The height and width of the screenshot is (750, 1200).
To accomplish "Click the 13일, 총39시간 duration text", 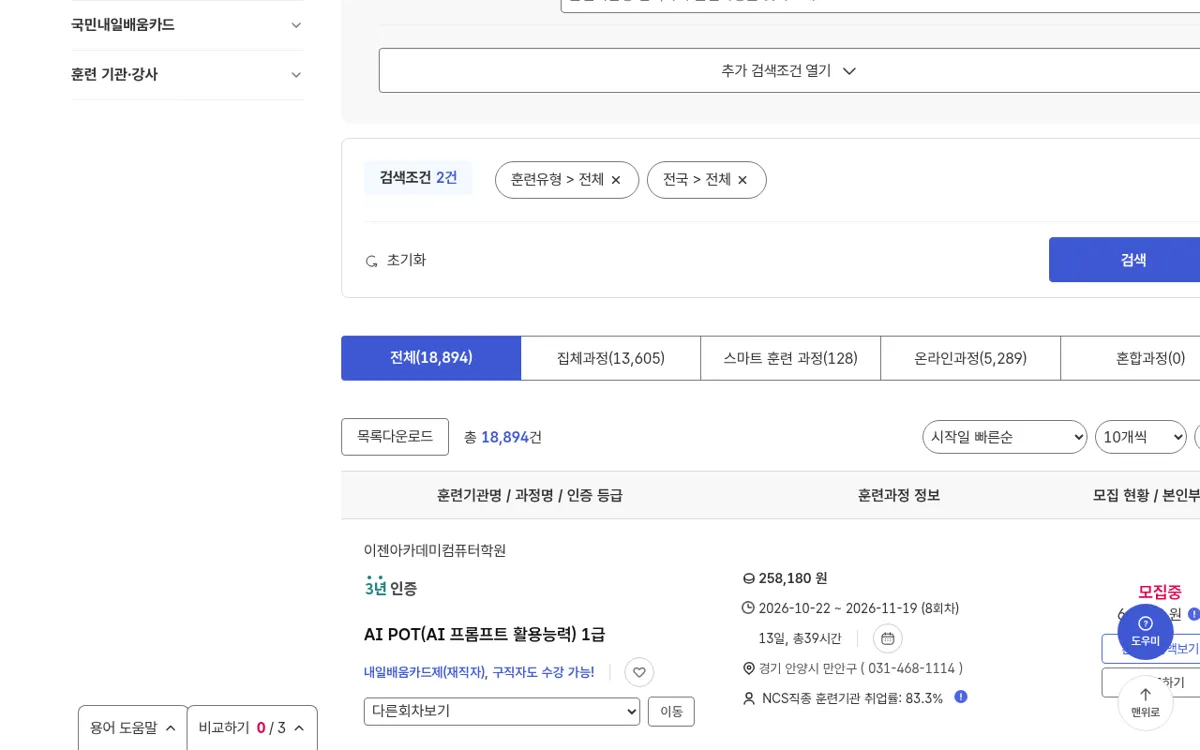I will click(800, 638).
